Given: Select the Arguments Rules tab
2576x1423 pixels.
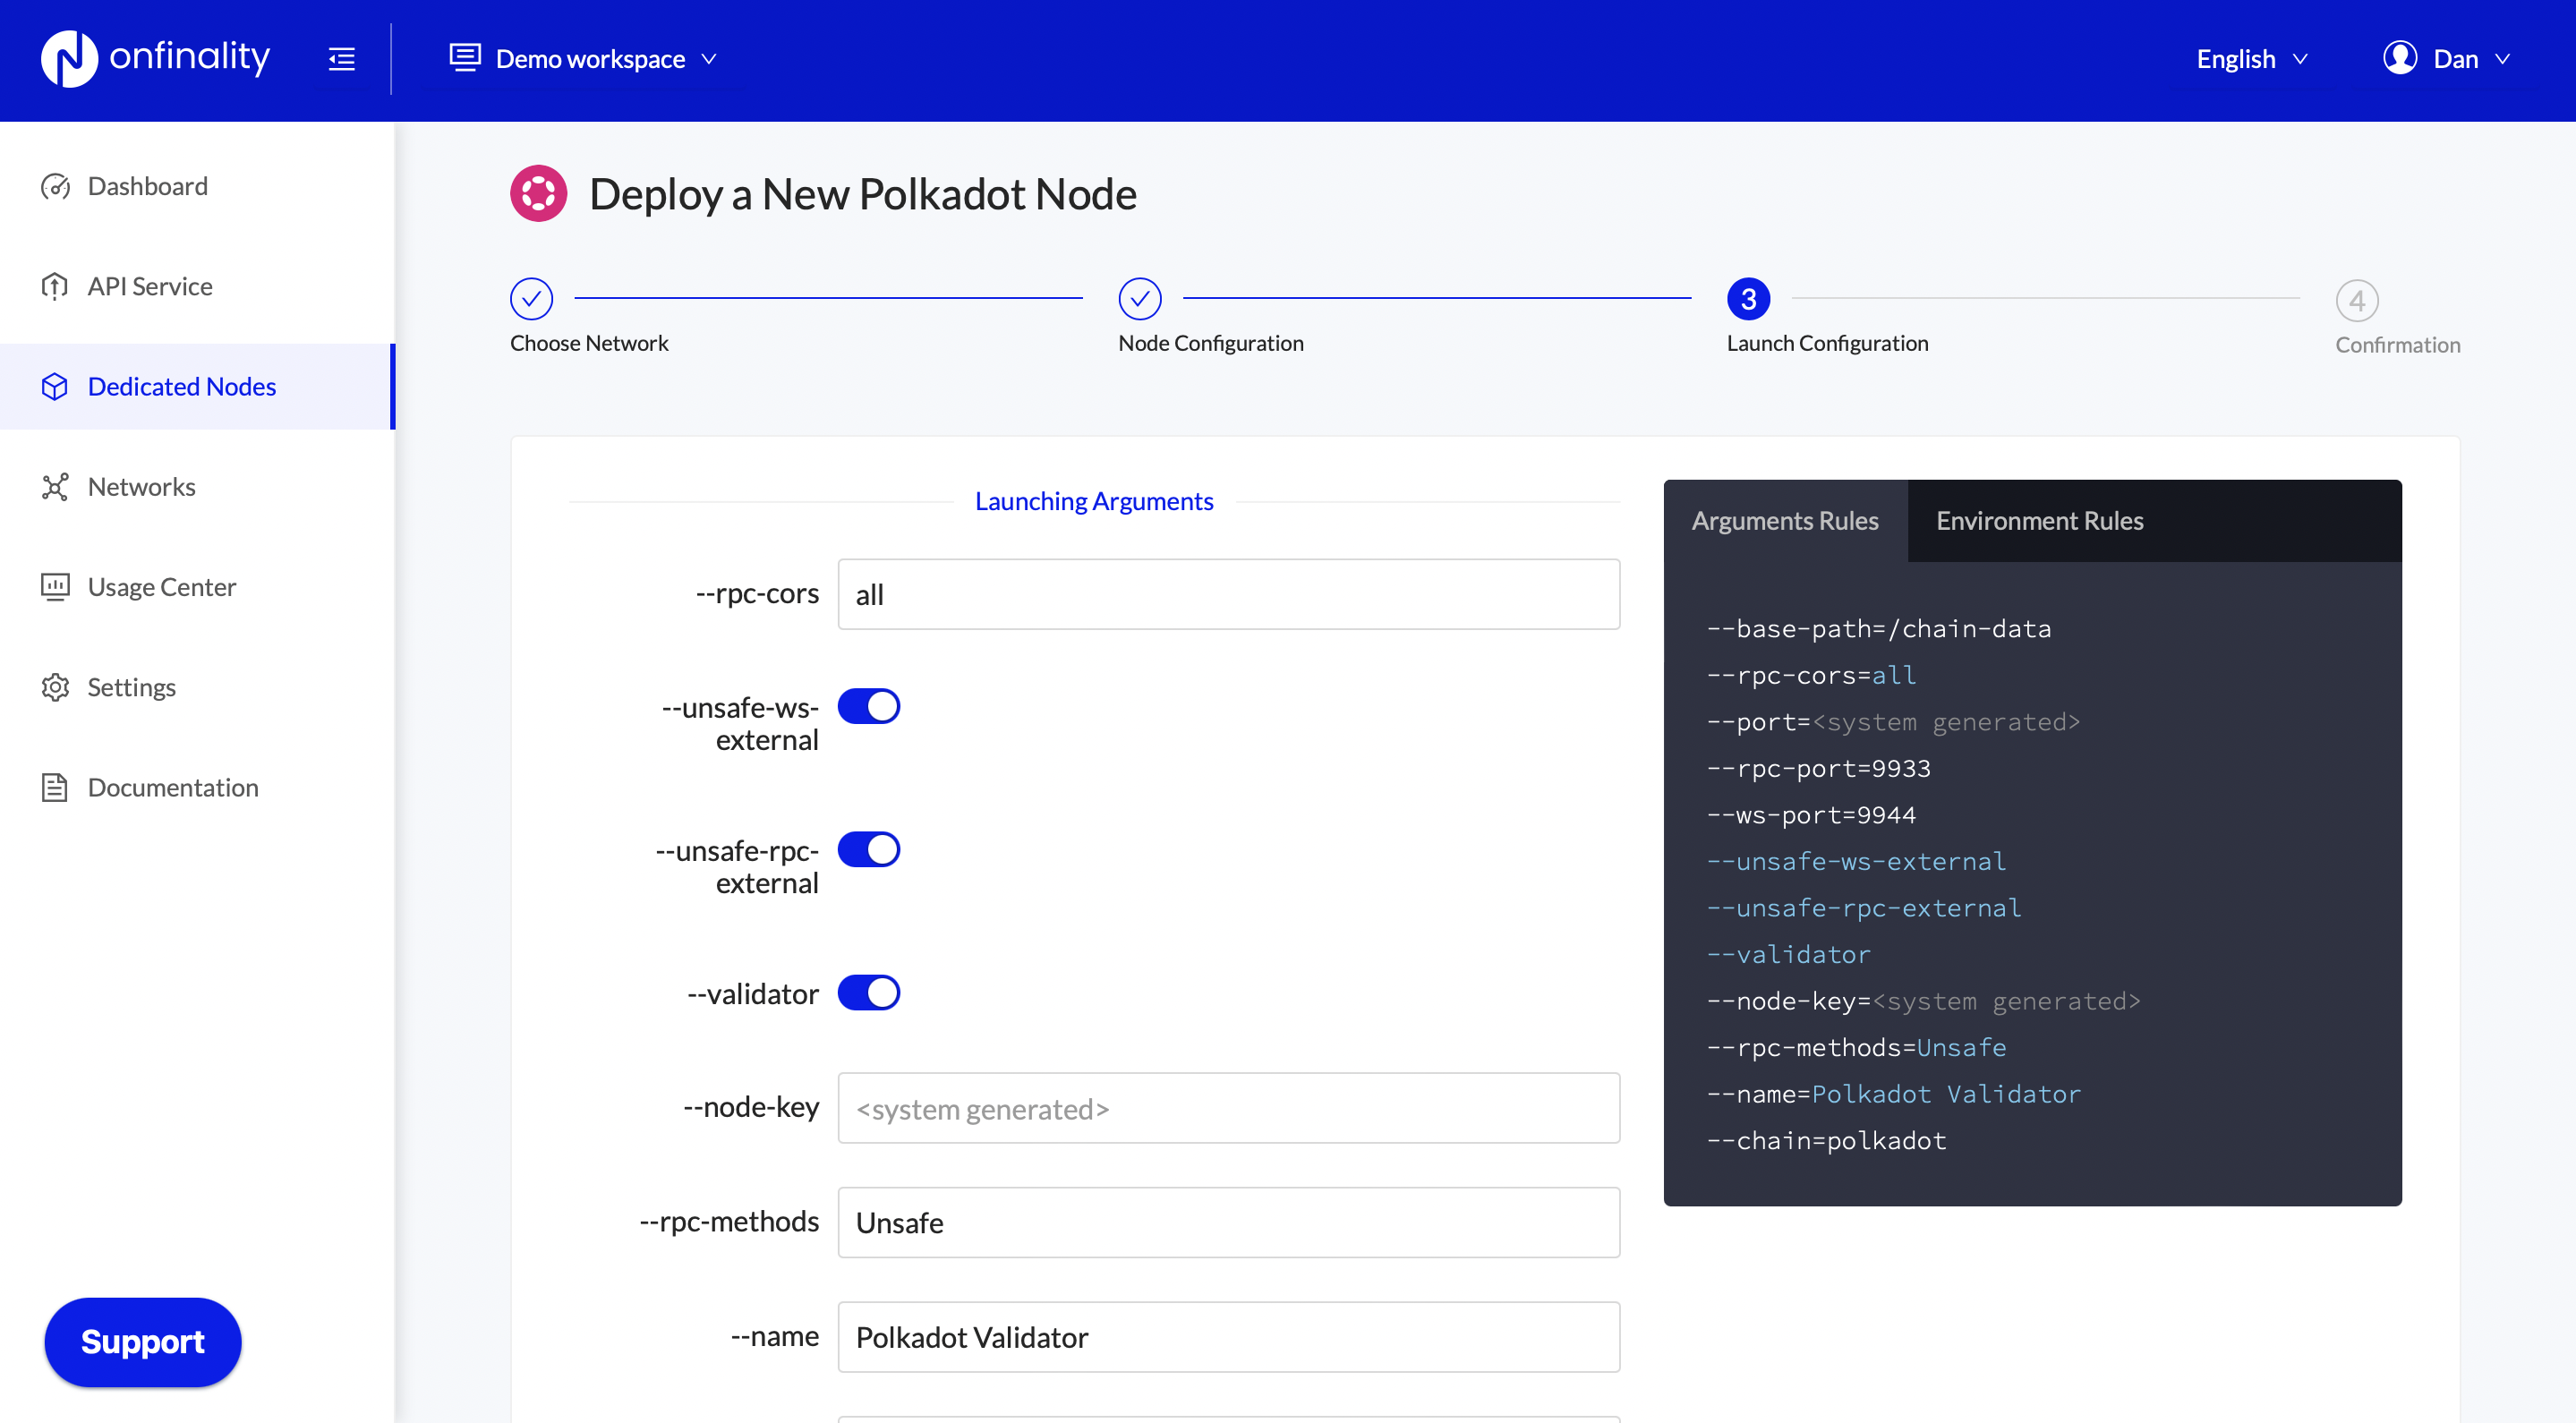Looking at the screenshot, I should [x=1784, y=520].
